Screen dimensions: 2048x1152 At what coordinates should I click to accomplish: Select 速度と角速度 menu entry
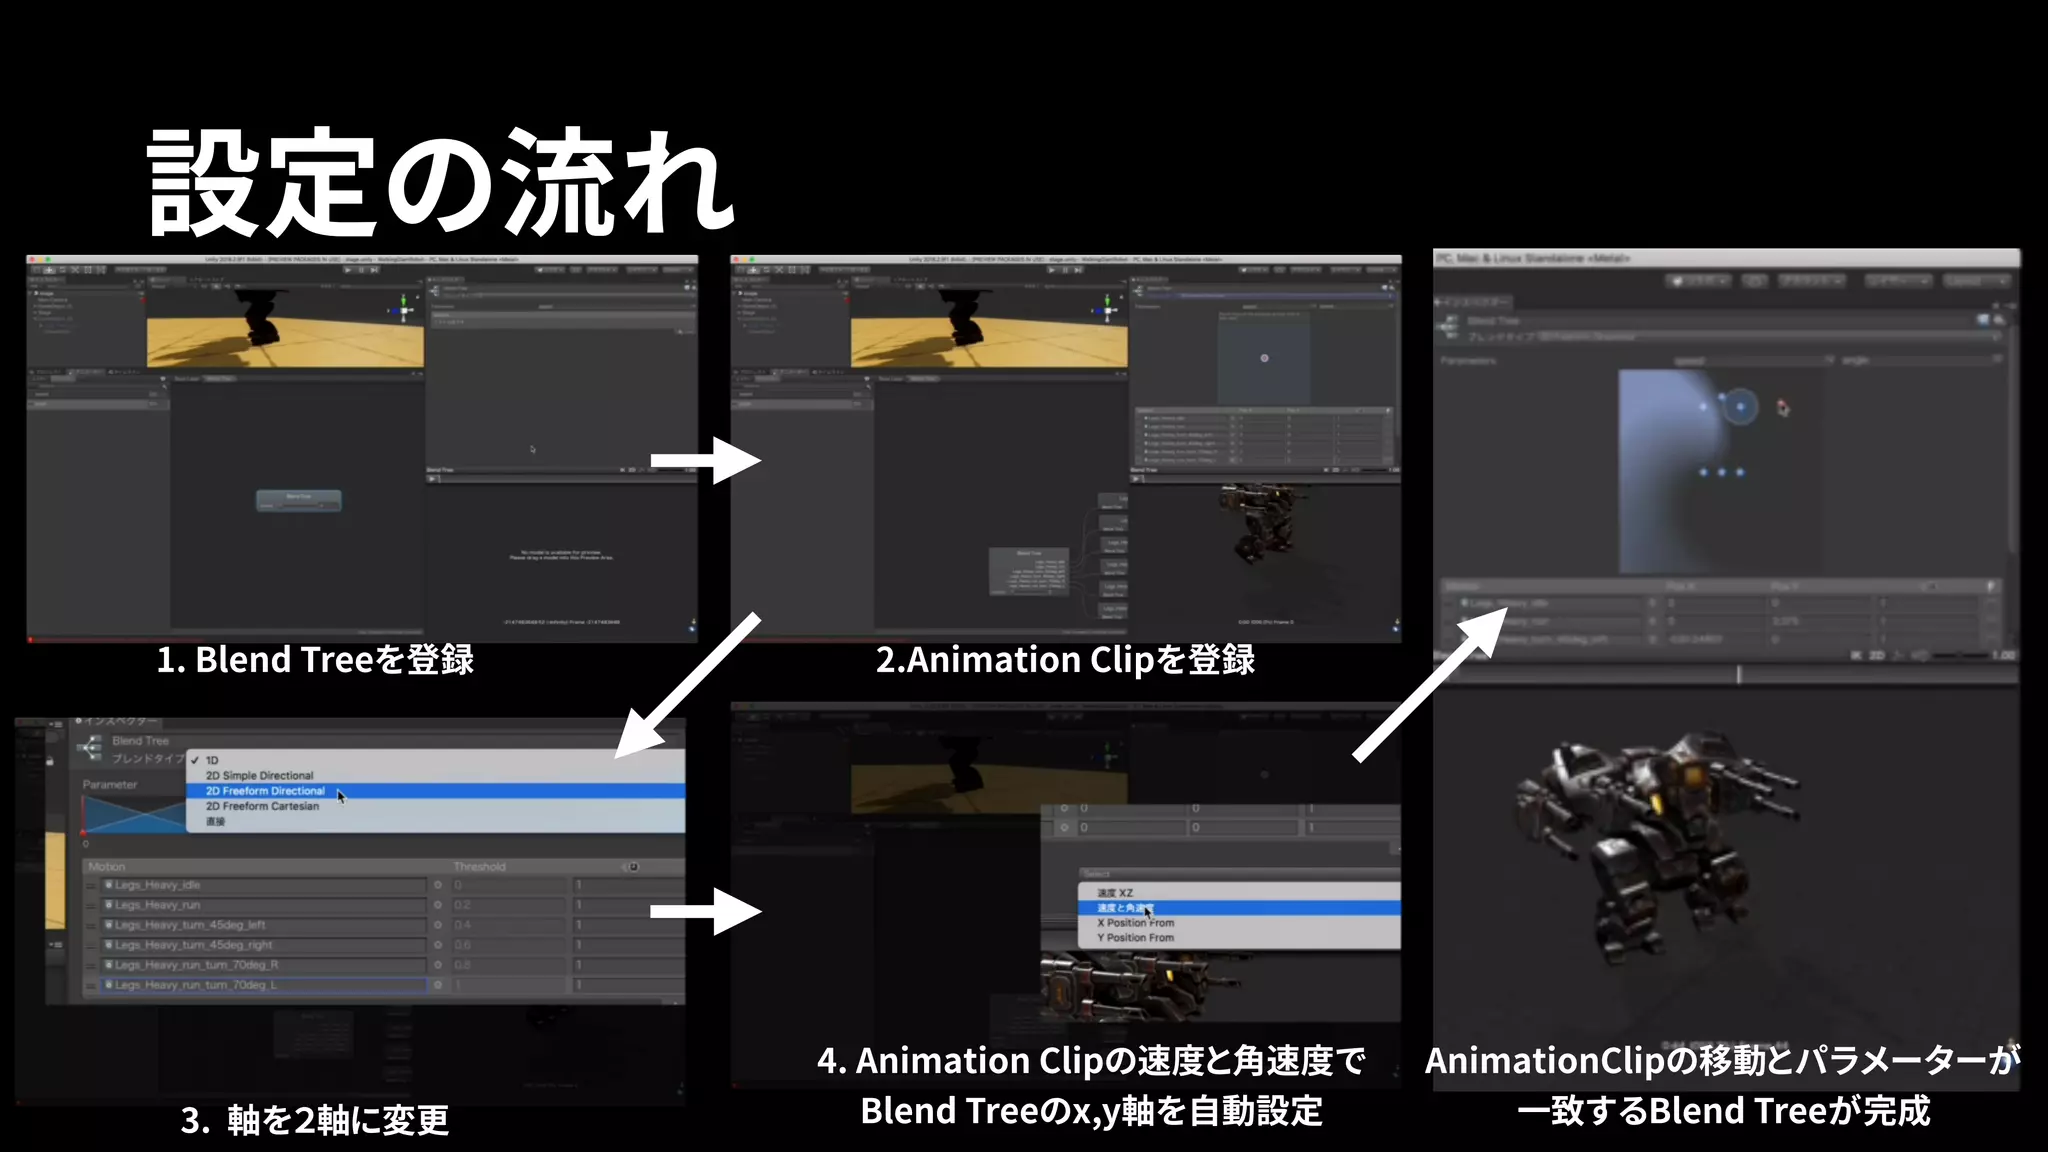[x=1240, y=908]
